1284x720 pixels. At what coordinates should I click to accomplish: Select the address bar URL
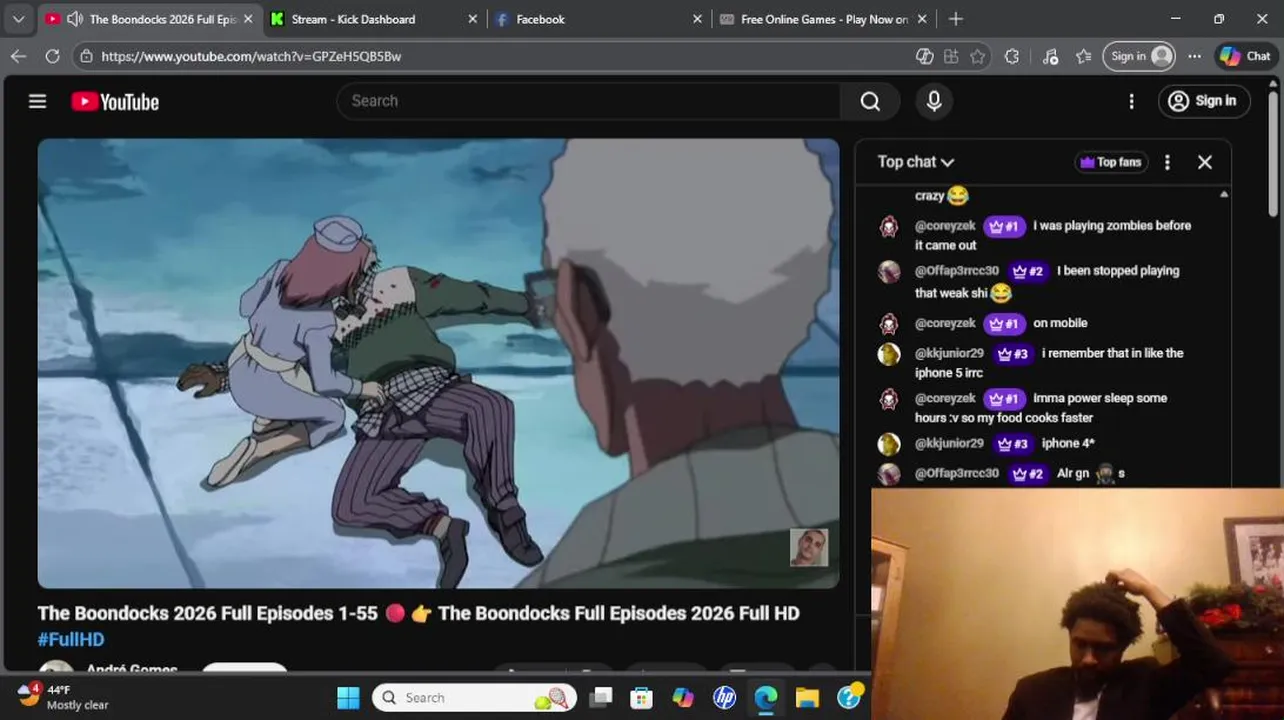pyautogui.click(x=251, y=56)
